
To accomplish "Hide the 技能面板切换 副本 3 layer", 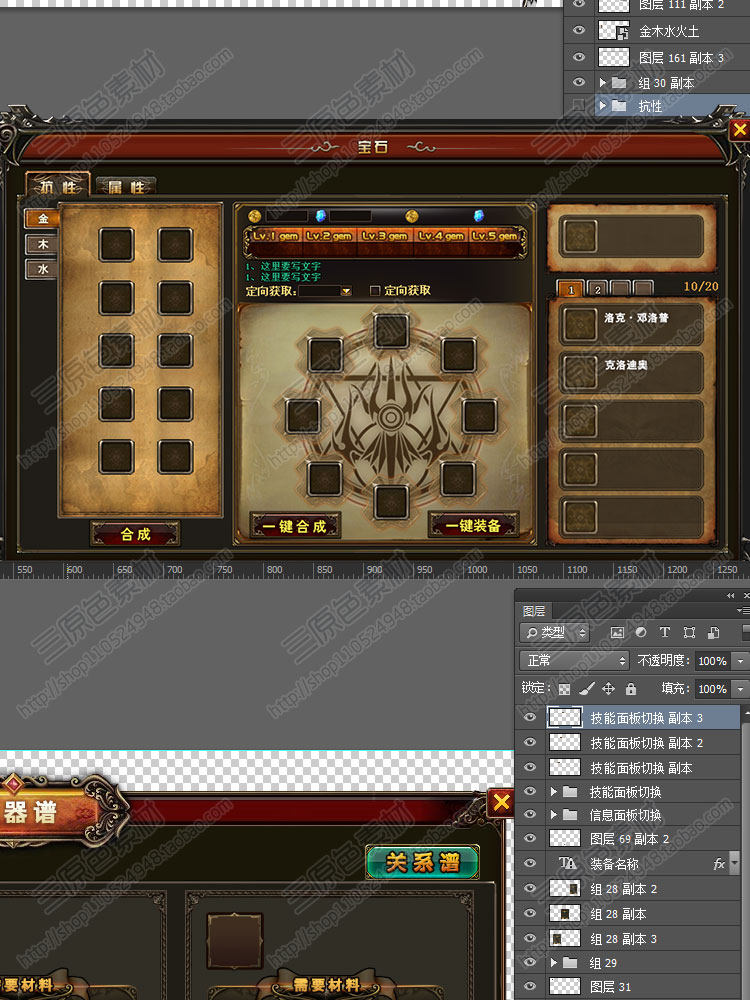I will pyautogui.click(x=529, y=717).
